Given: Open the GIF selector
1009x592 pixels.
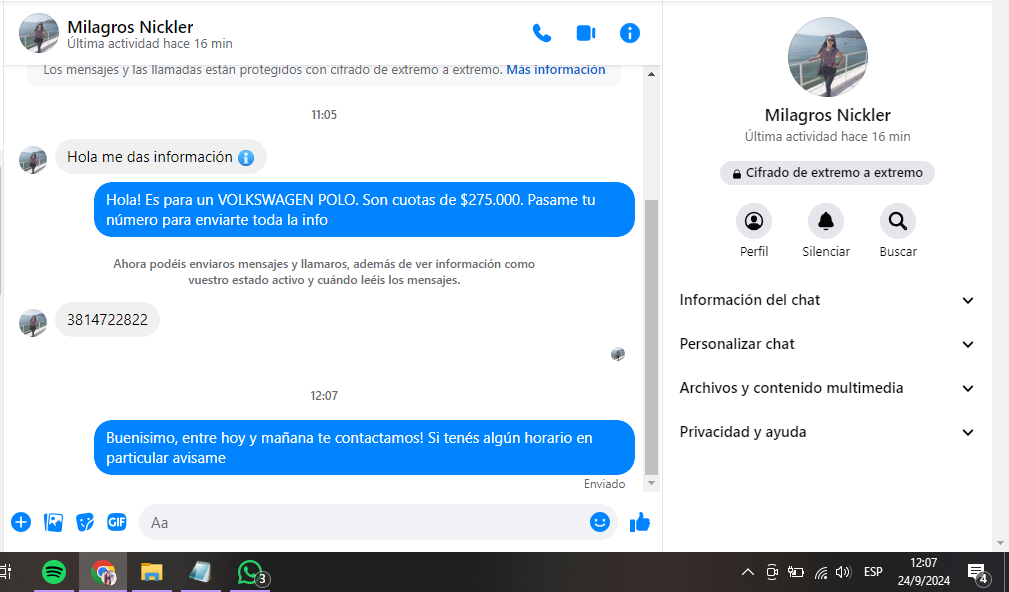Looking at the screenshot, I should (117, 522).
